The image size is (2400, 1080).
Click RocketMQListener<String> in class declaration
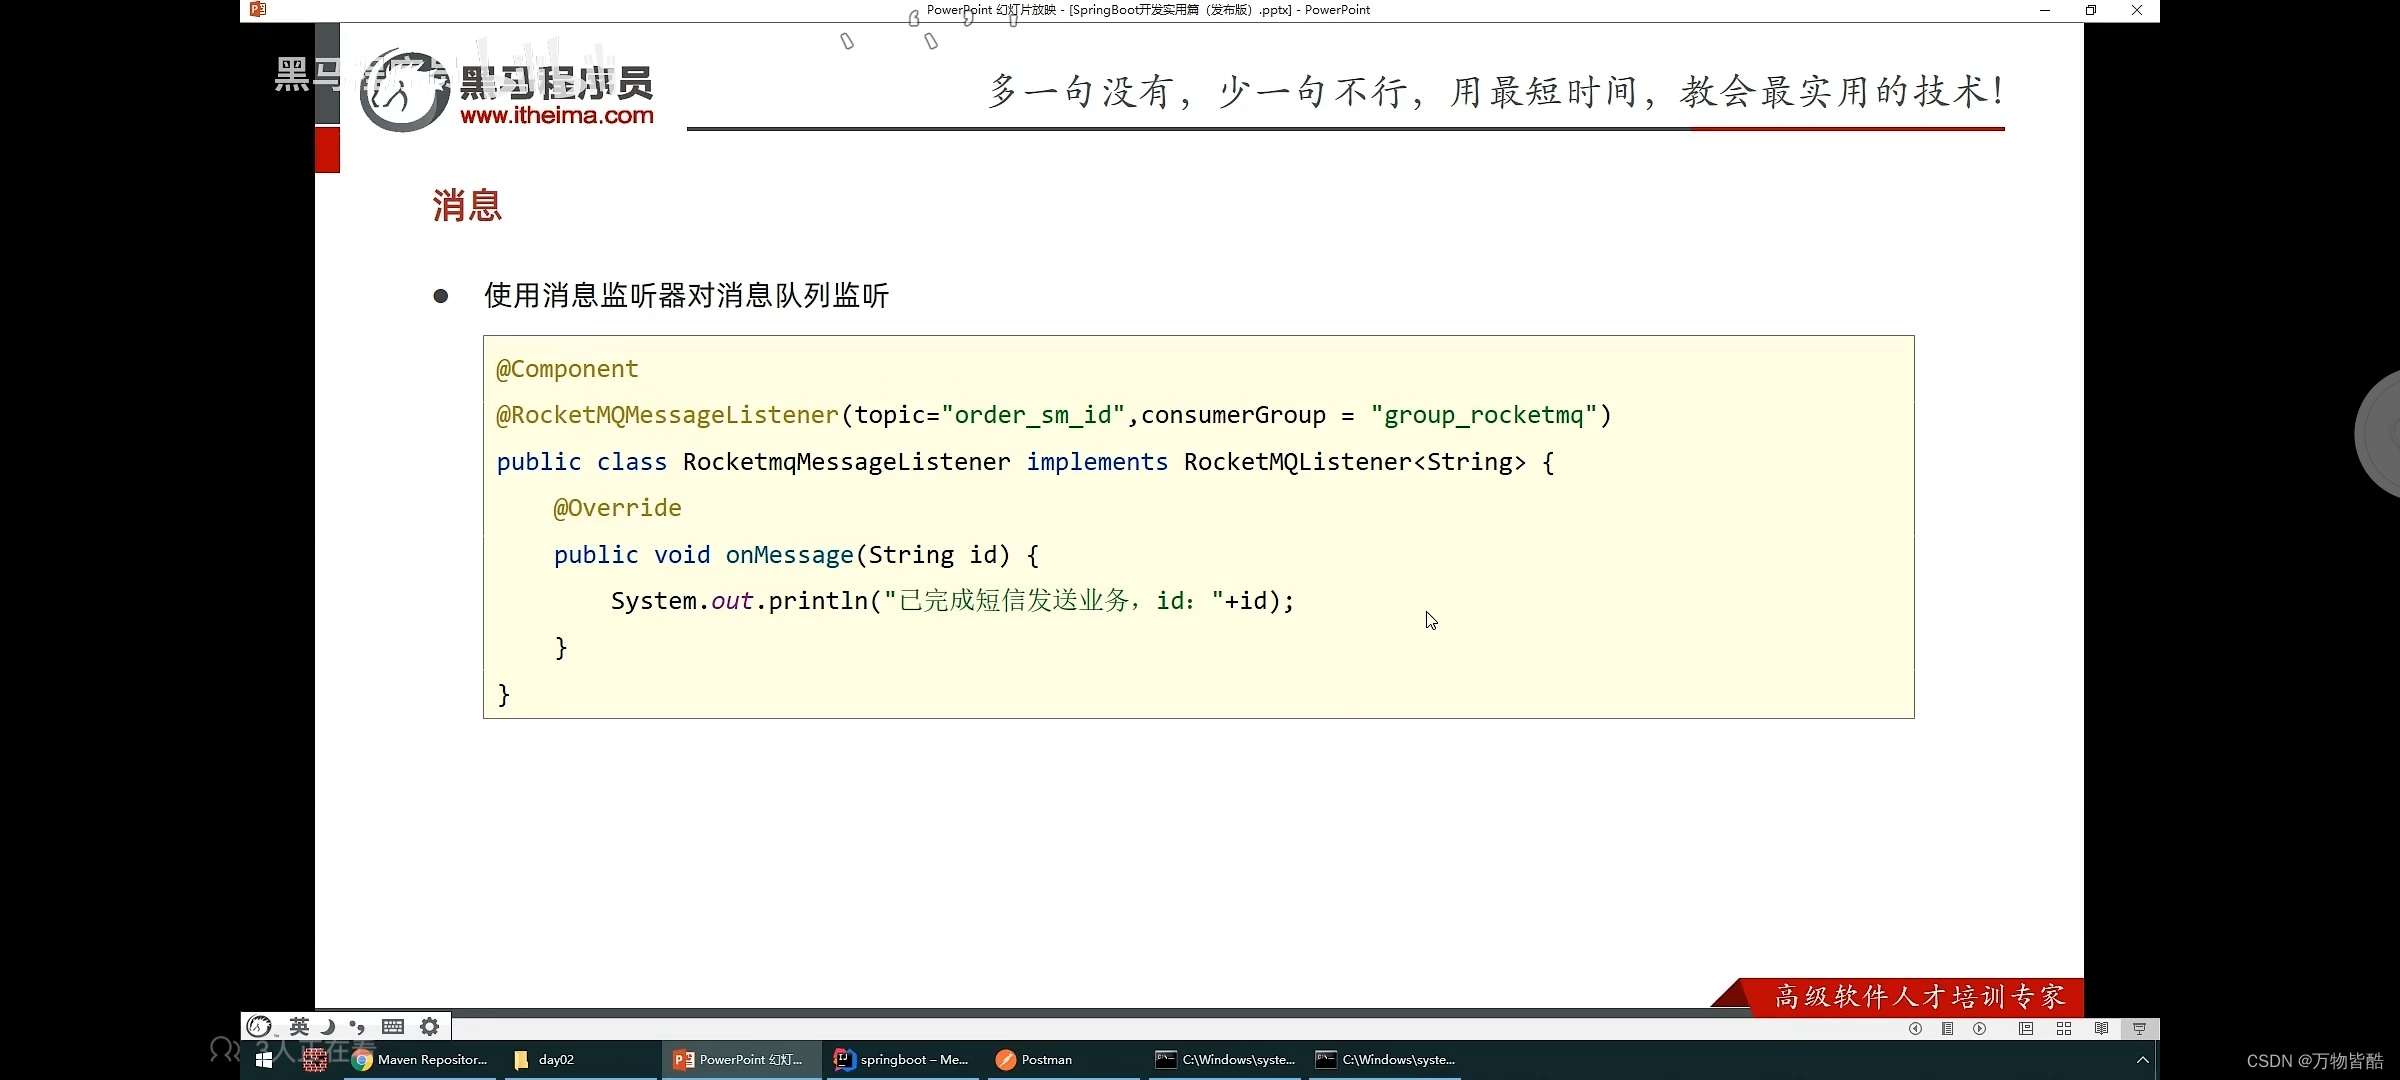(1355, 462)
